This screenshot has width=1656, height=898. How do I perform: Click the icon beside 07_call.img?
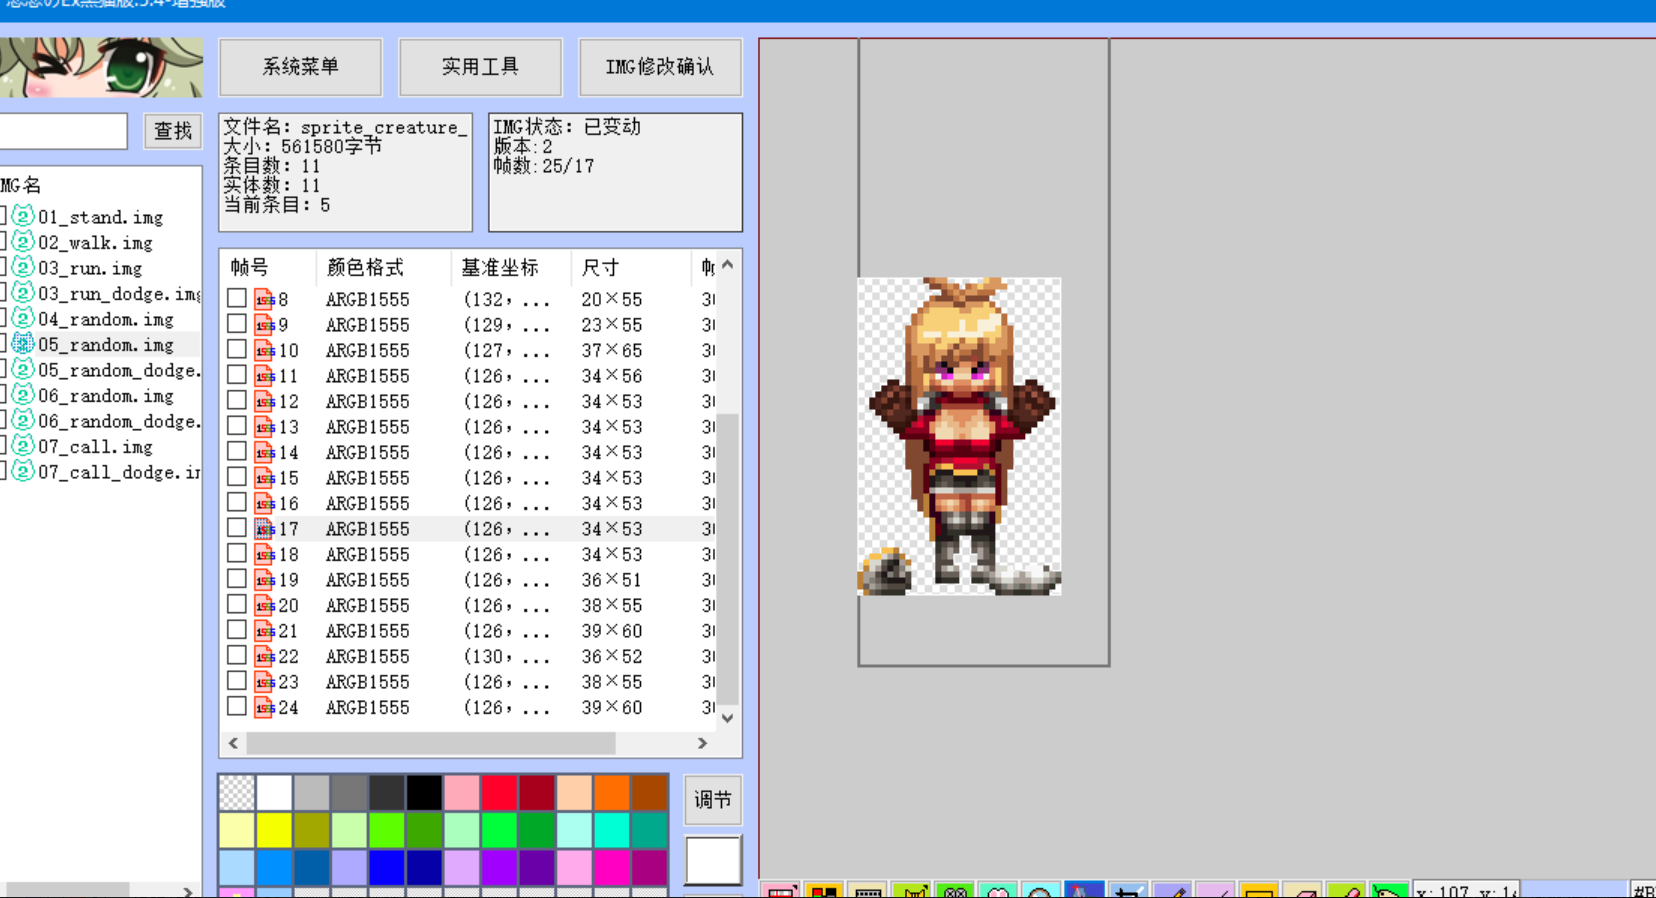23,446
